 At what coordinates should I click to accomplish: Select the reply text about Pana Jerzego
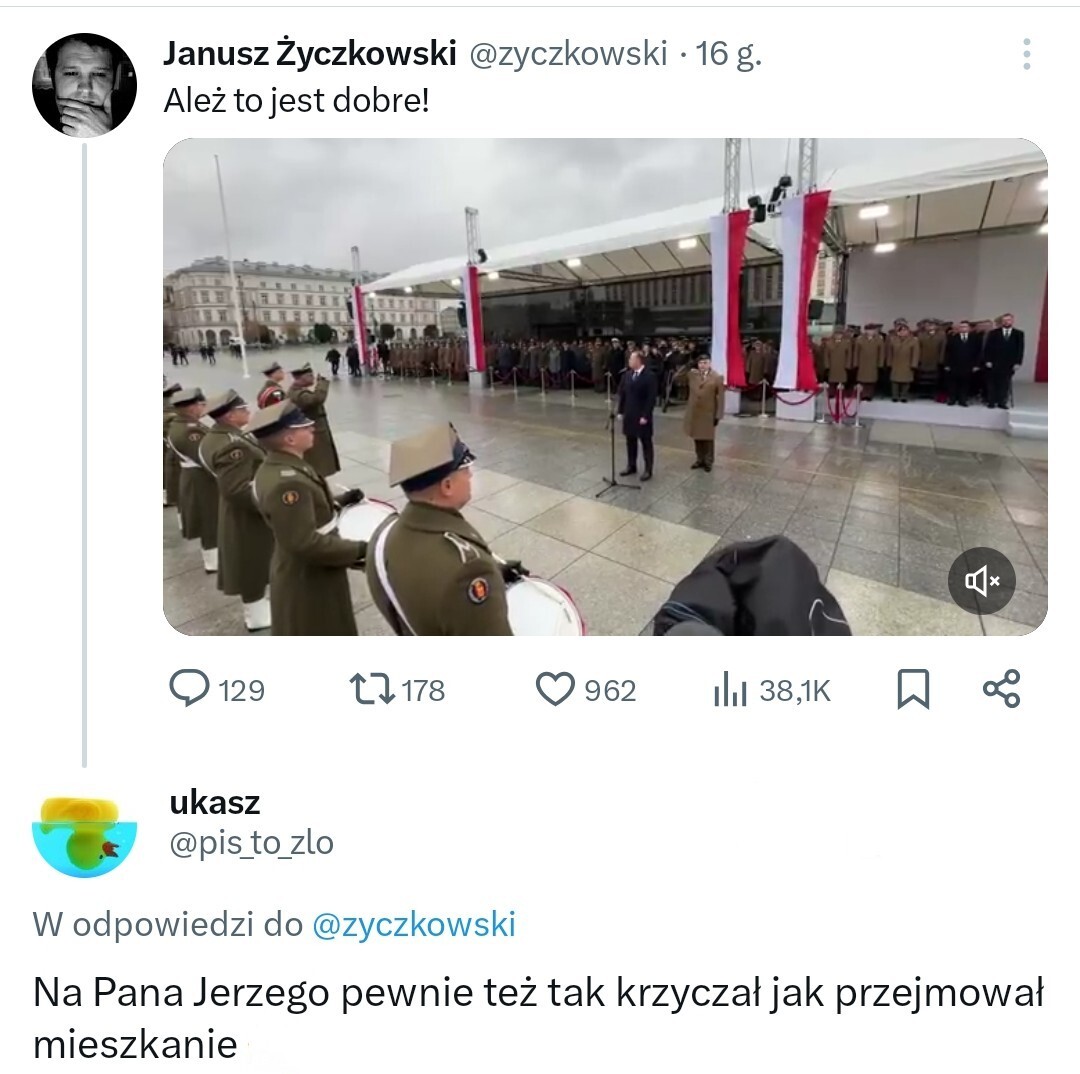pos(539,1018)
